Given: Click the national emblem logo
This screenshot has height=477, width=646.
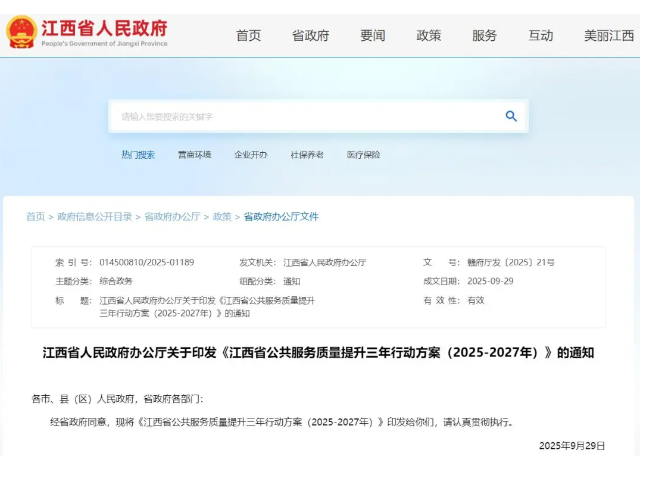Looking at the screenshot, I should point(21,32).
